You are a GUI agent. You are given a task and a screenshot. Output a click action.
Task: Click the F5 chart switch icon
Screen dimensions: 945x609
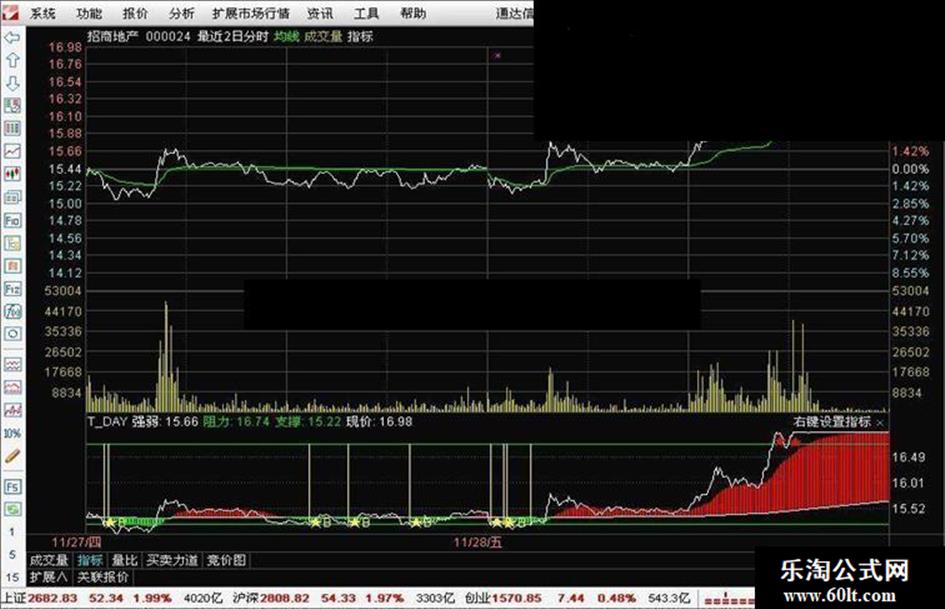(12, 487)
